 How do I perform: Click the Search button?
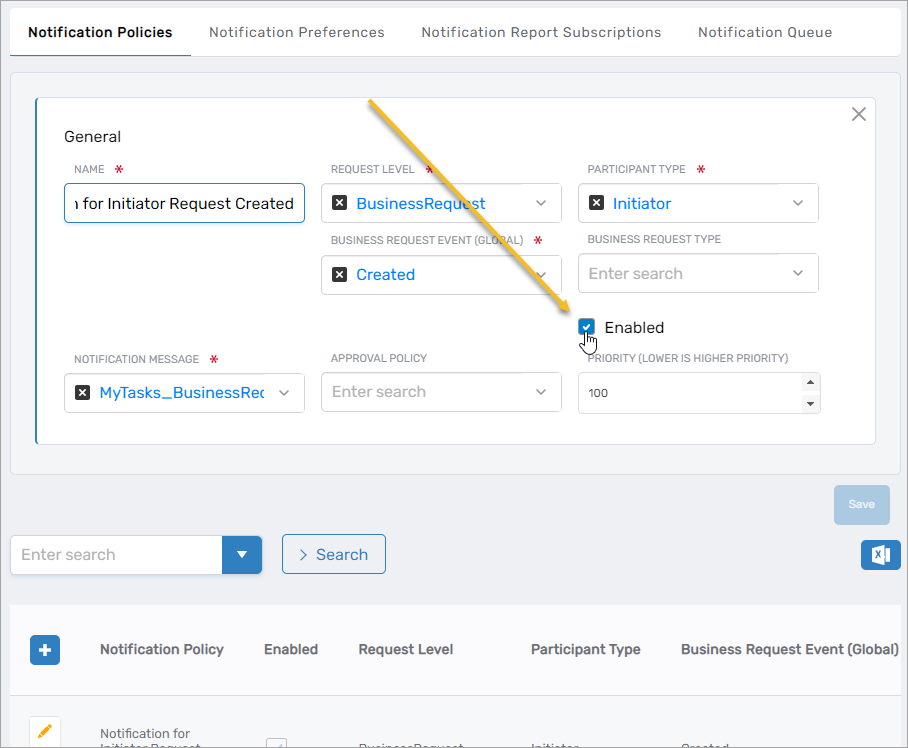[333, 555]
